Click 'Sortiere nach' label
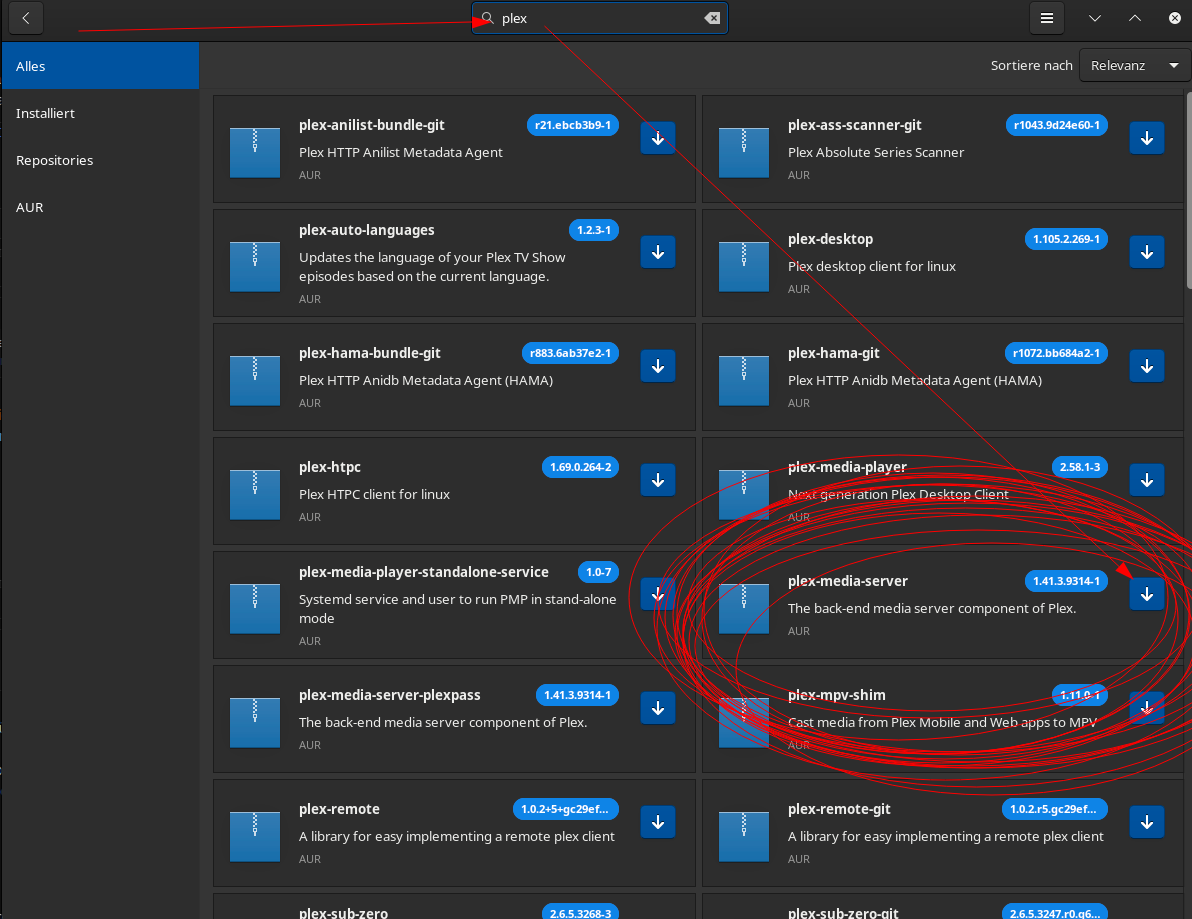This screenshot has width=1192, height=919. (1031, 65)
